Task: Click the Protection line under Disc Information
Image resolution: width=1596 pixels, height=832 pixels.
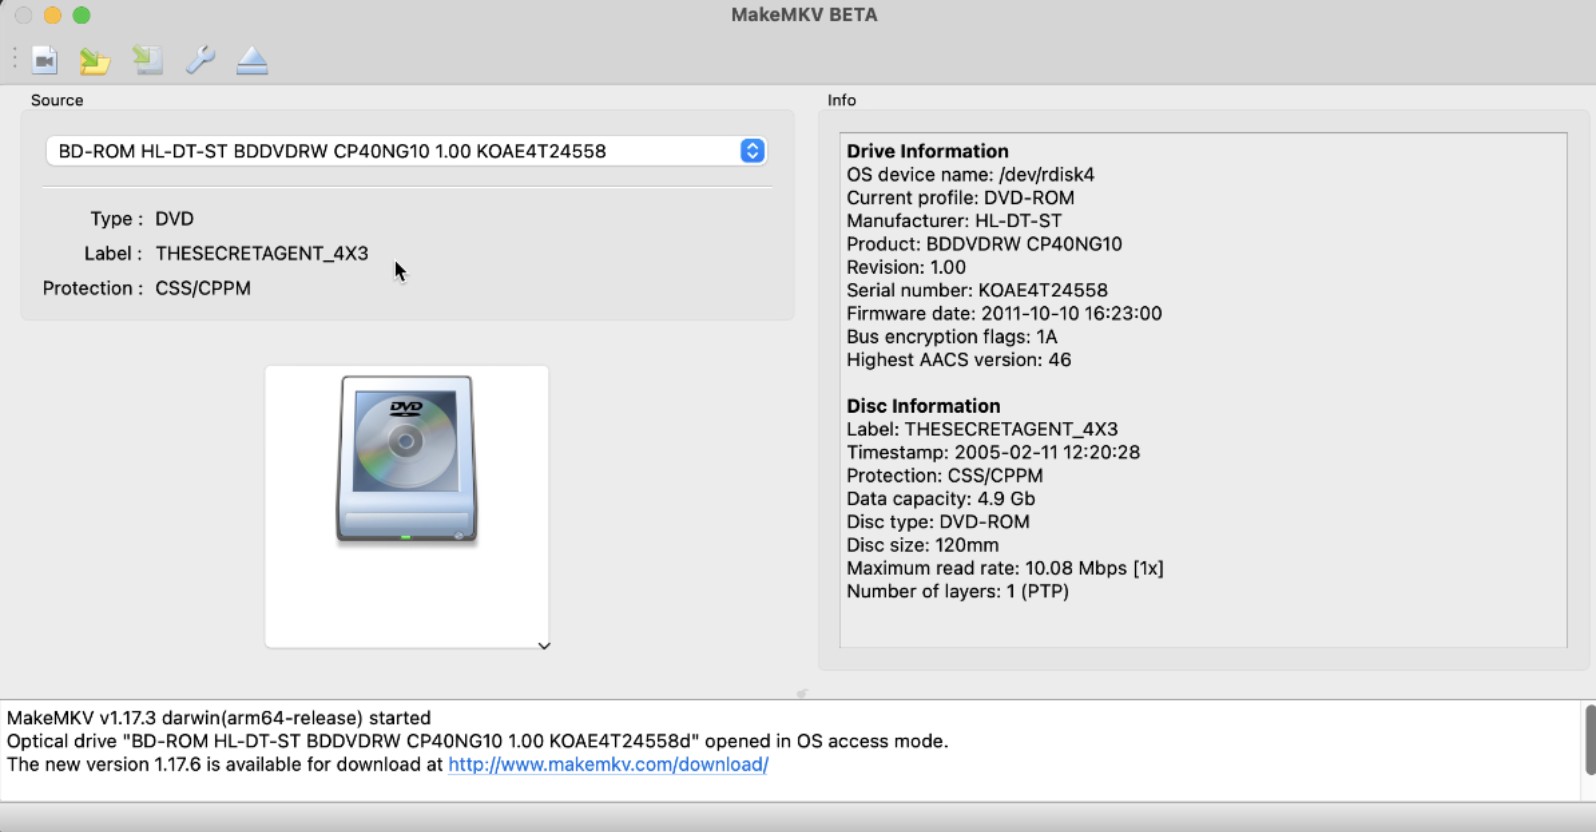Action: (x=945, y=475)
